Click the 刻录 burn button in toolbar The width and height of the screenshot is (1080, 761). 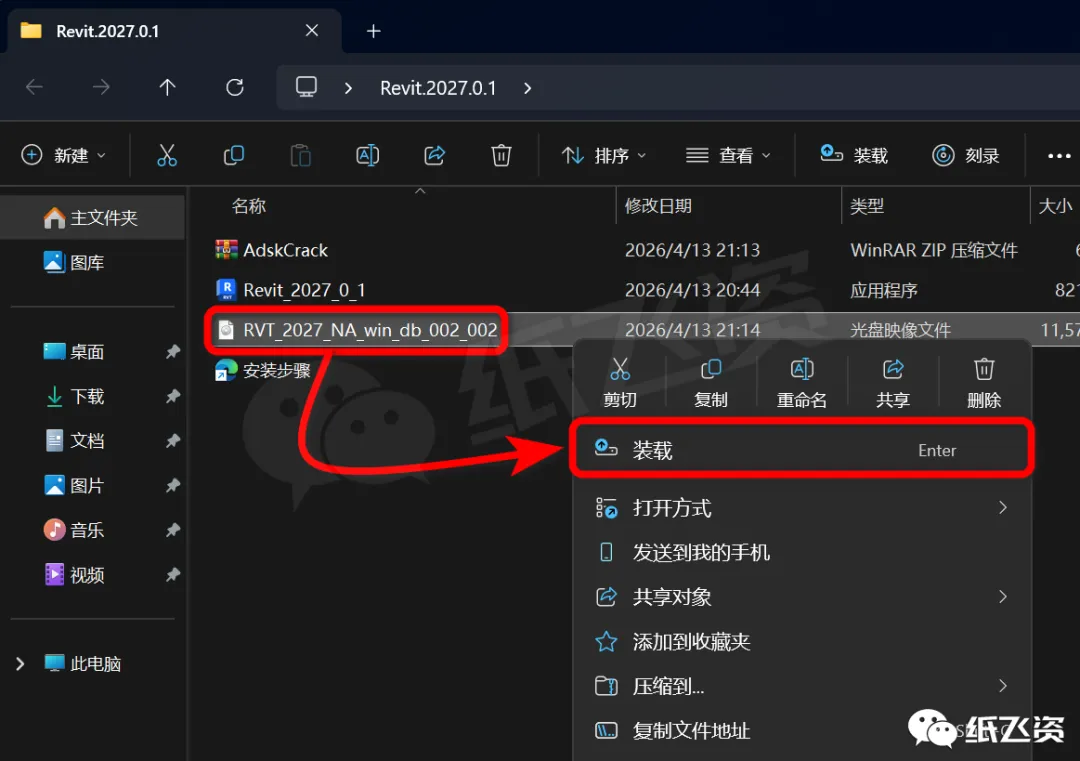pos(966,156)
